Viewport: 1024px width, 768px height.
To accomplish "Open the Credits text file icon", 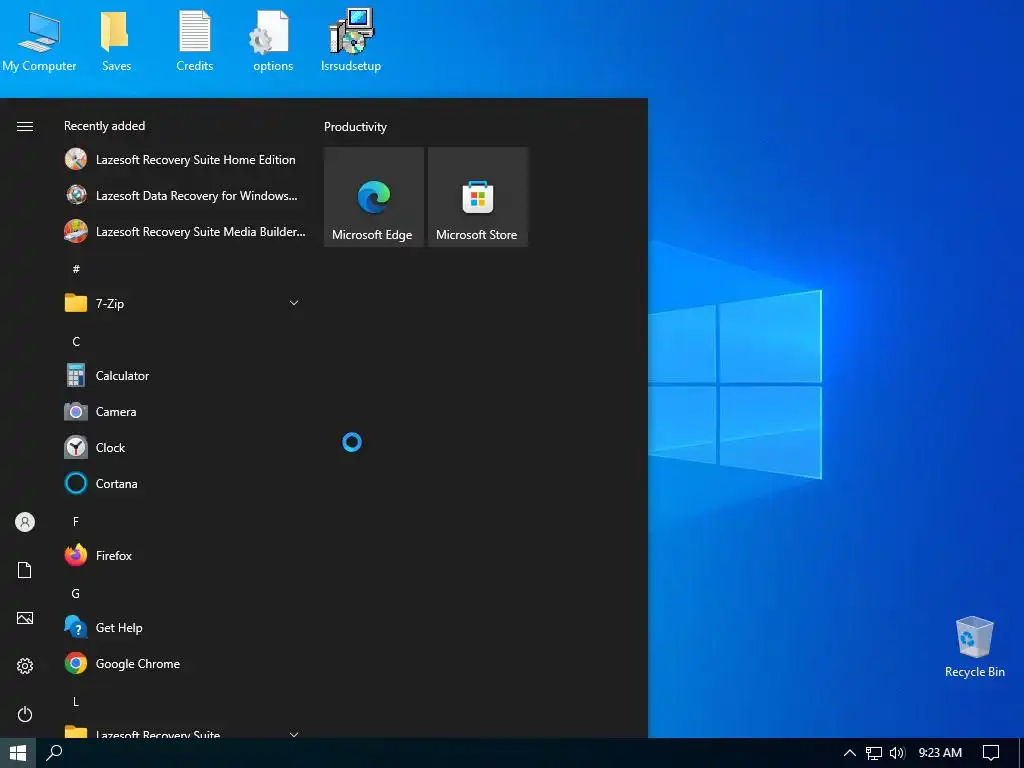I will 195,40.
